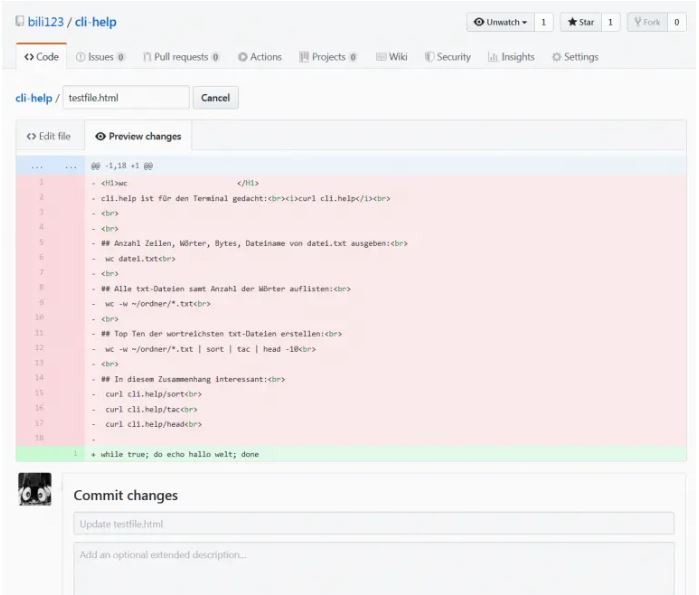
Task: Click the fork count beside Fork
Action: tap(677, 22)
